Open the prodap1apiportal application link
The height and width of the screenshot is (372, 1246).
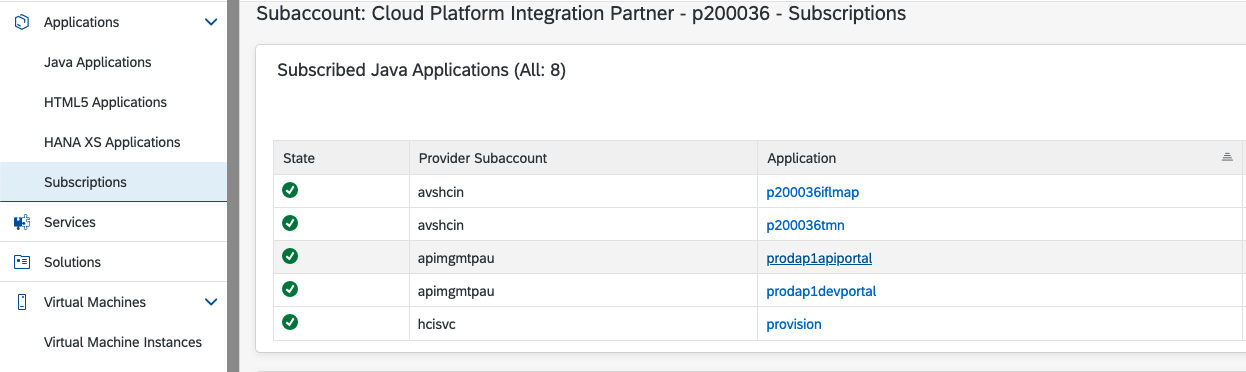(x=819, y=258)
